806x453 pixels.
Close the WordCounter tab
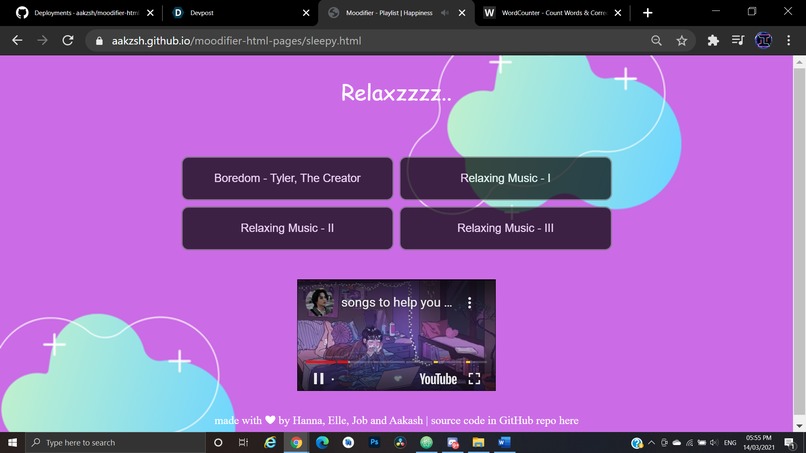pos(617,13)
